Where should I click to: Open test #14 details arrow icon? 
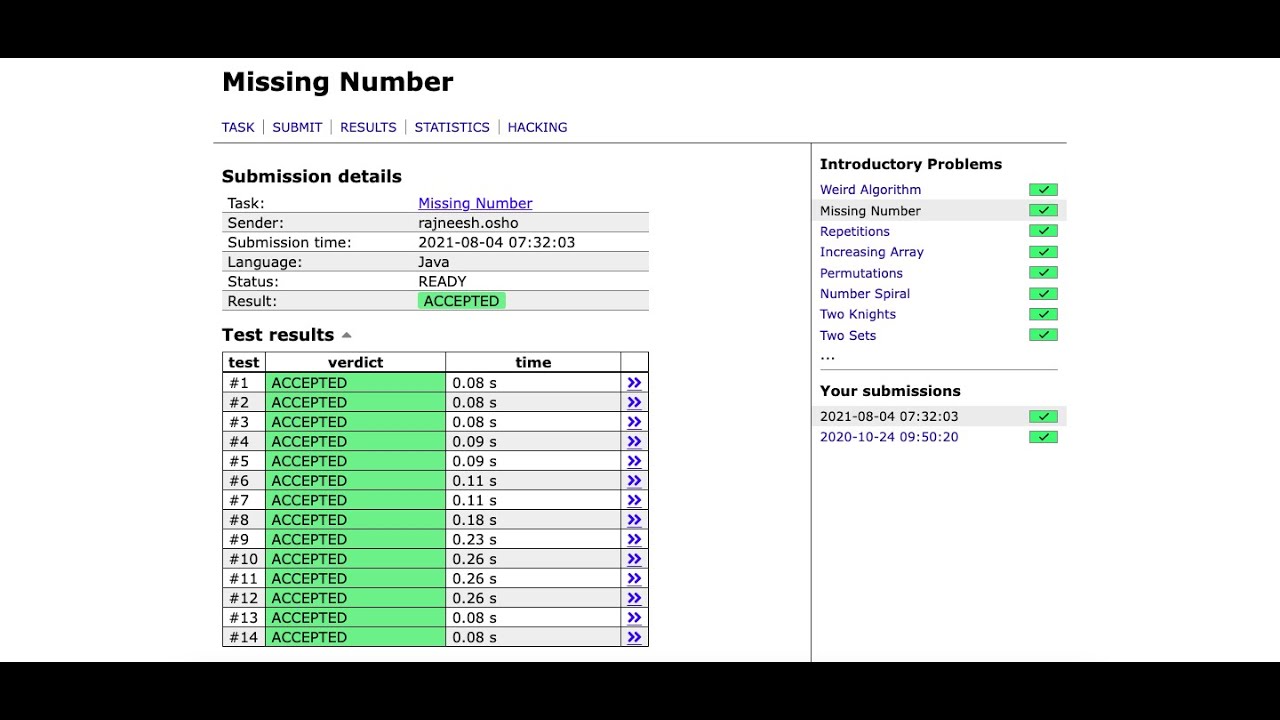tap(634, 637)
